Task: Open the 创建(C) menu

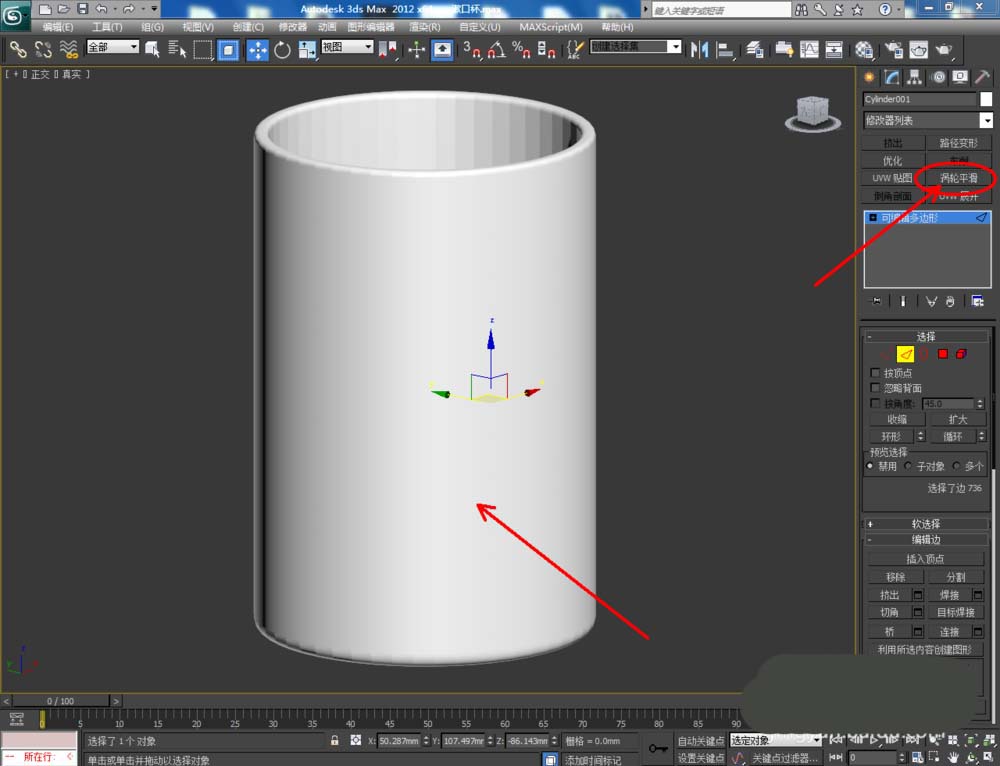Action: pos(248,27)
